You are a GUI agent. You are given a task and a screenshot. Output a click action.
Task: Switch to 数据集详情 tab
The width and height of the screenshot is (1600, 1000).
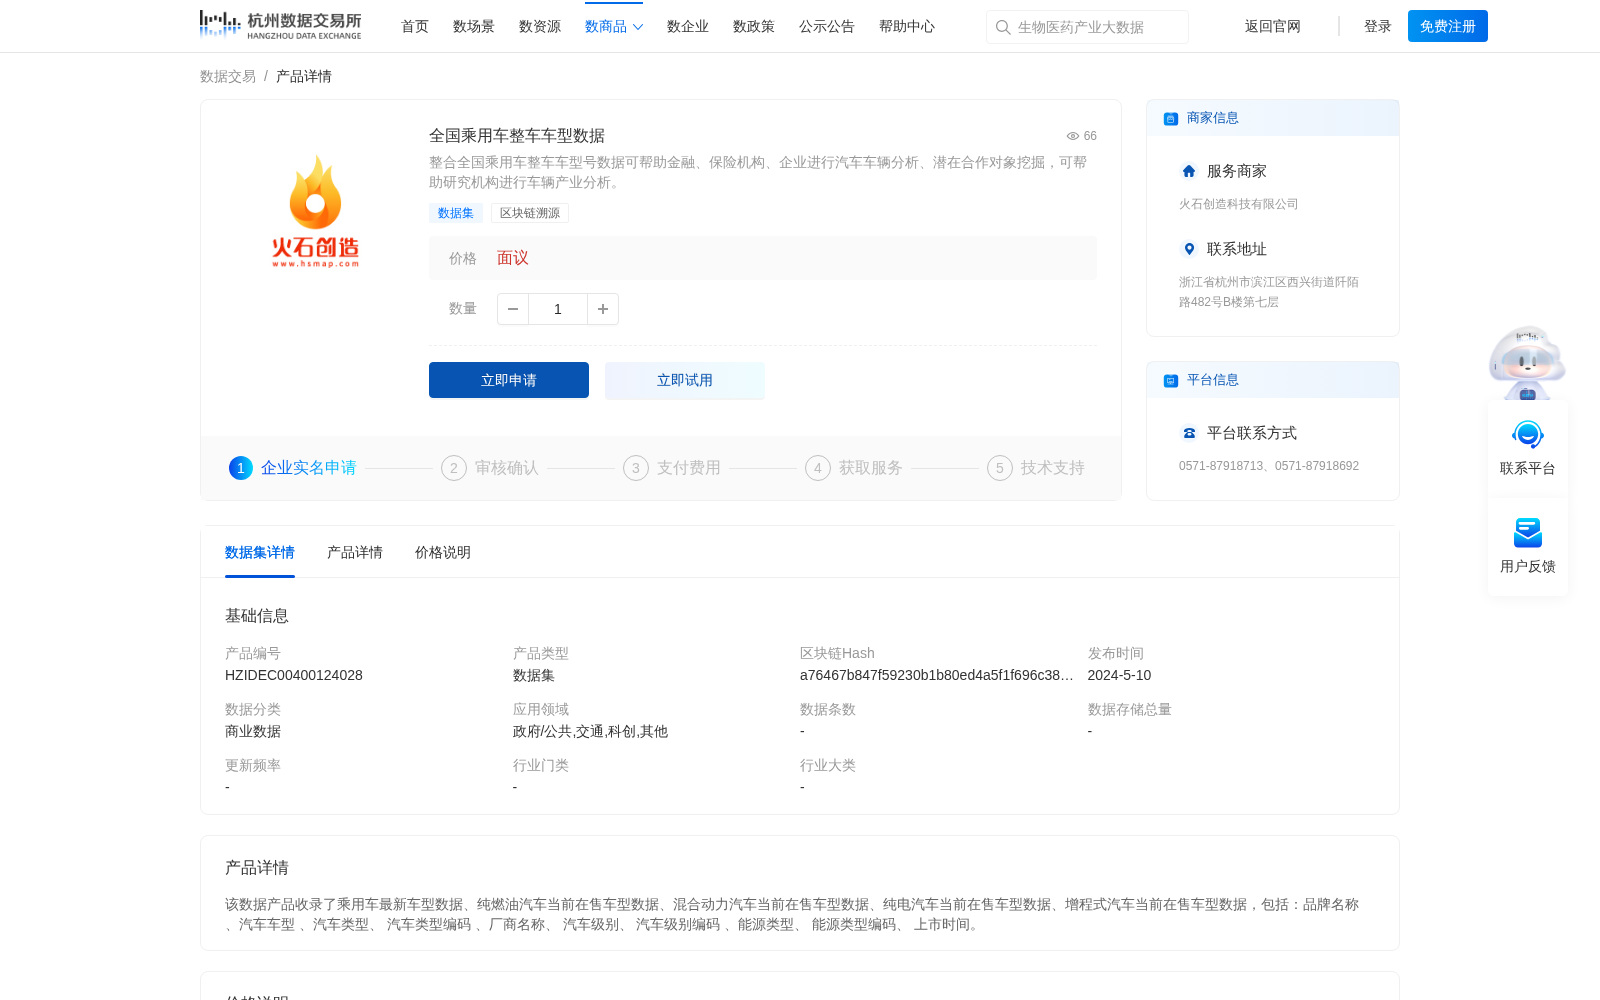pos(260,552)
